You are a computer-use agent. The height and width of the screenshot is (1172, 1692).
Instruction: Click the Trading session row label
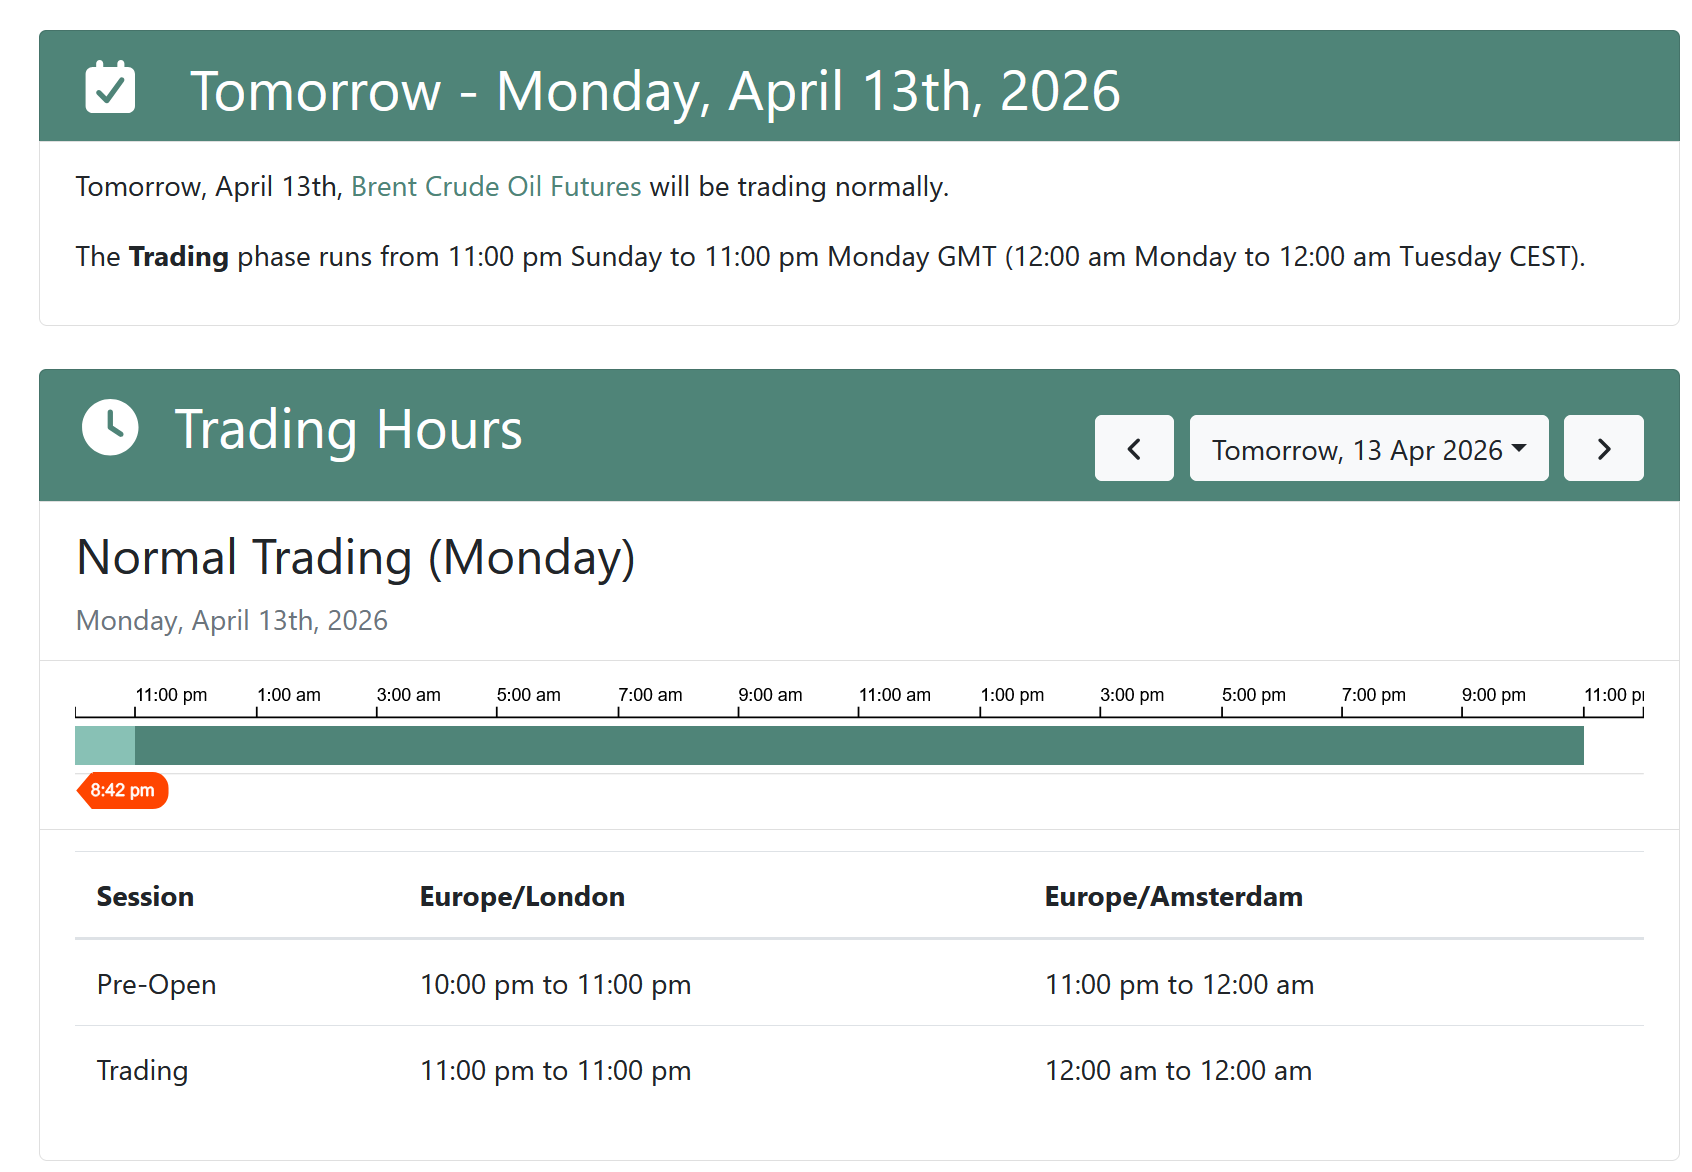click(x=142, y=1070)
